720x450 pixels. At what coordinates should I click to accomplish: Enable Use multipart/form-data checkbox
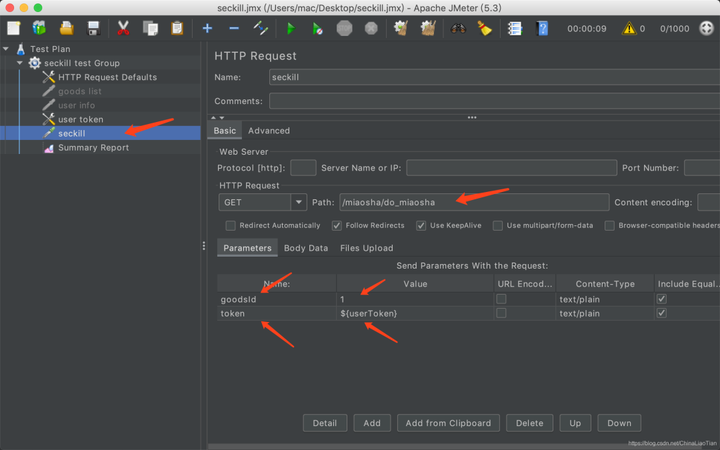pos(498,225)
